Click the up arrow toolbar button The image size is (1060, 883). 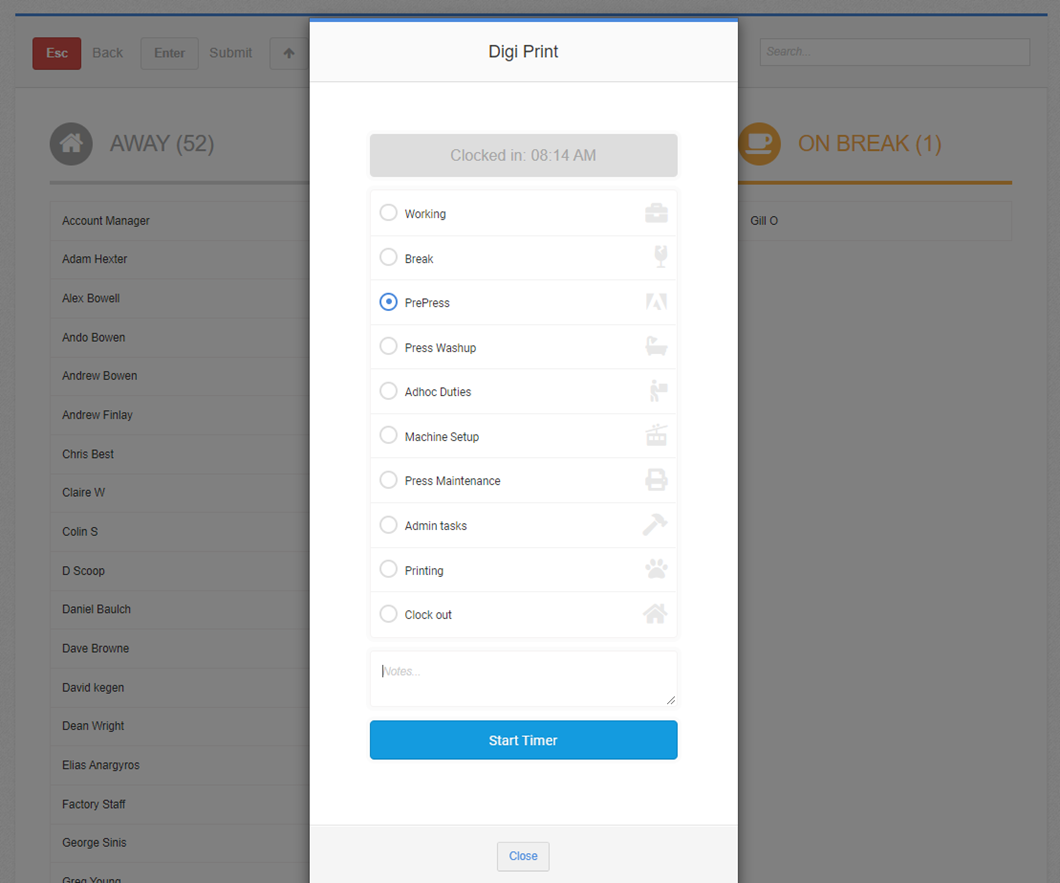point(289,53)
